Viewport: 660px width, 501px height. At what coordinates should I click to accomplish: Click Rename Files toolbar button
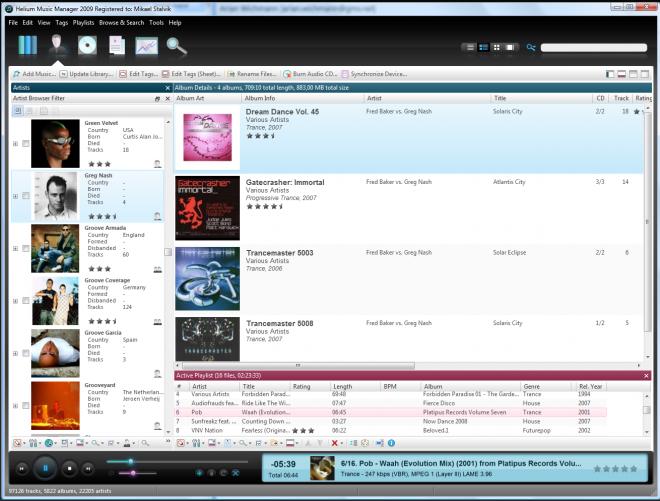pyautogui.click(x=252, y=74)
